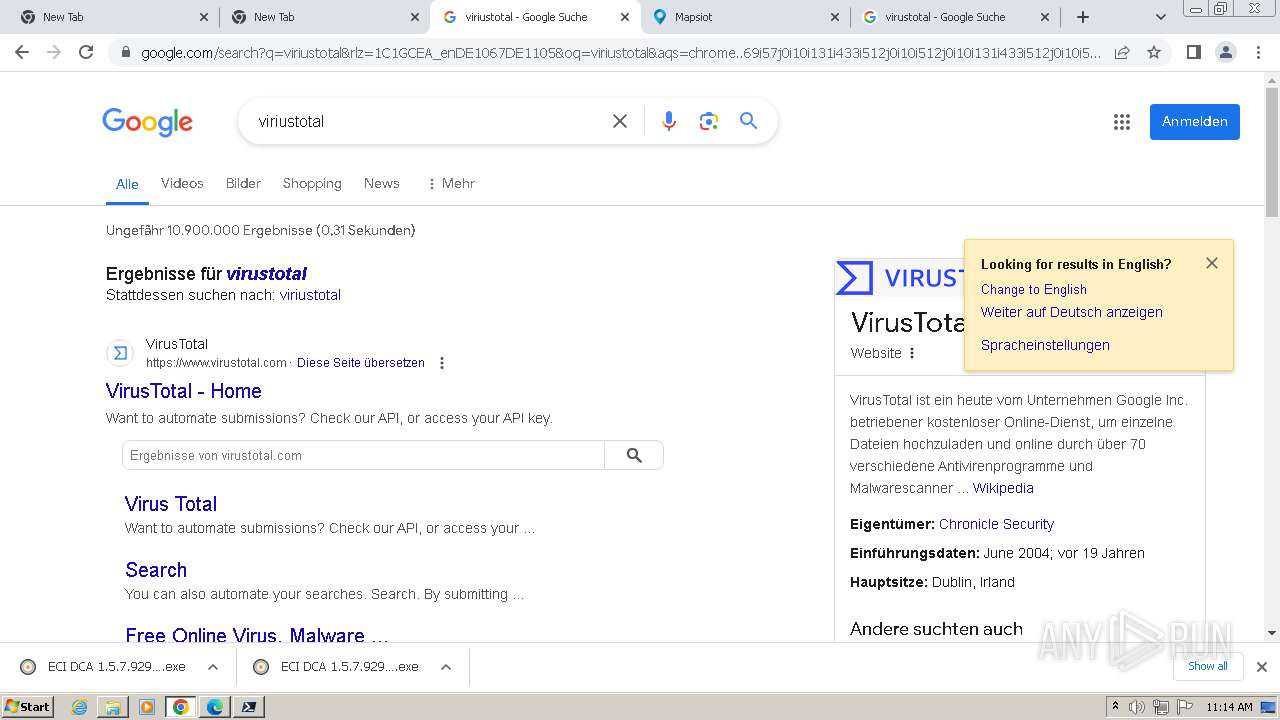This screenshot has height=720, width=1280.
Task: Click the taskbar clock showing 11:14 AM
Action: [x=1229, y=707]
